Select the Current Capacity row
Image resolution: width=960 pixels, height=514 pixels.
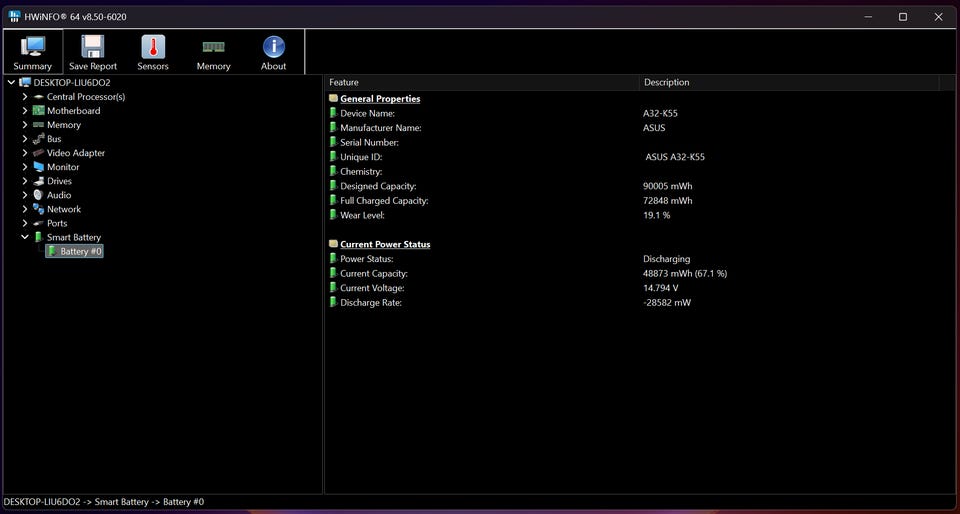pos(640,274)
